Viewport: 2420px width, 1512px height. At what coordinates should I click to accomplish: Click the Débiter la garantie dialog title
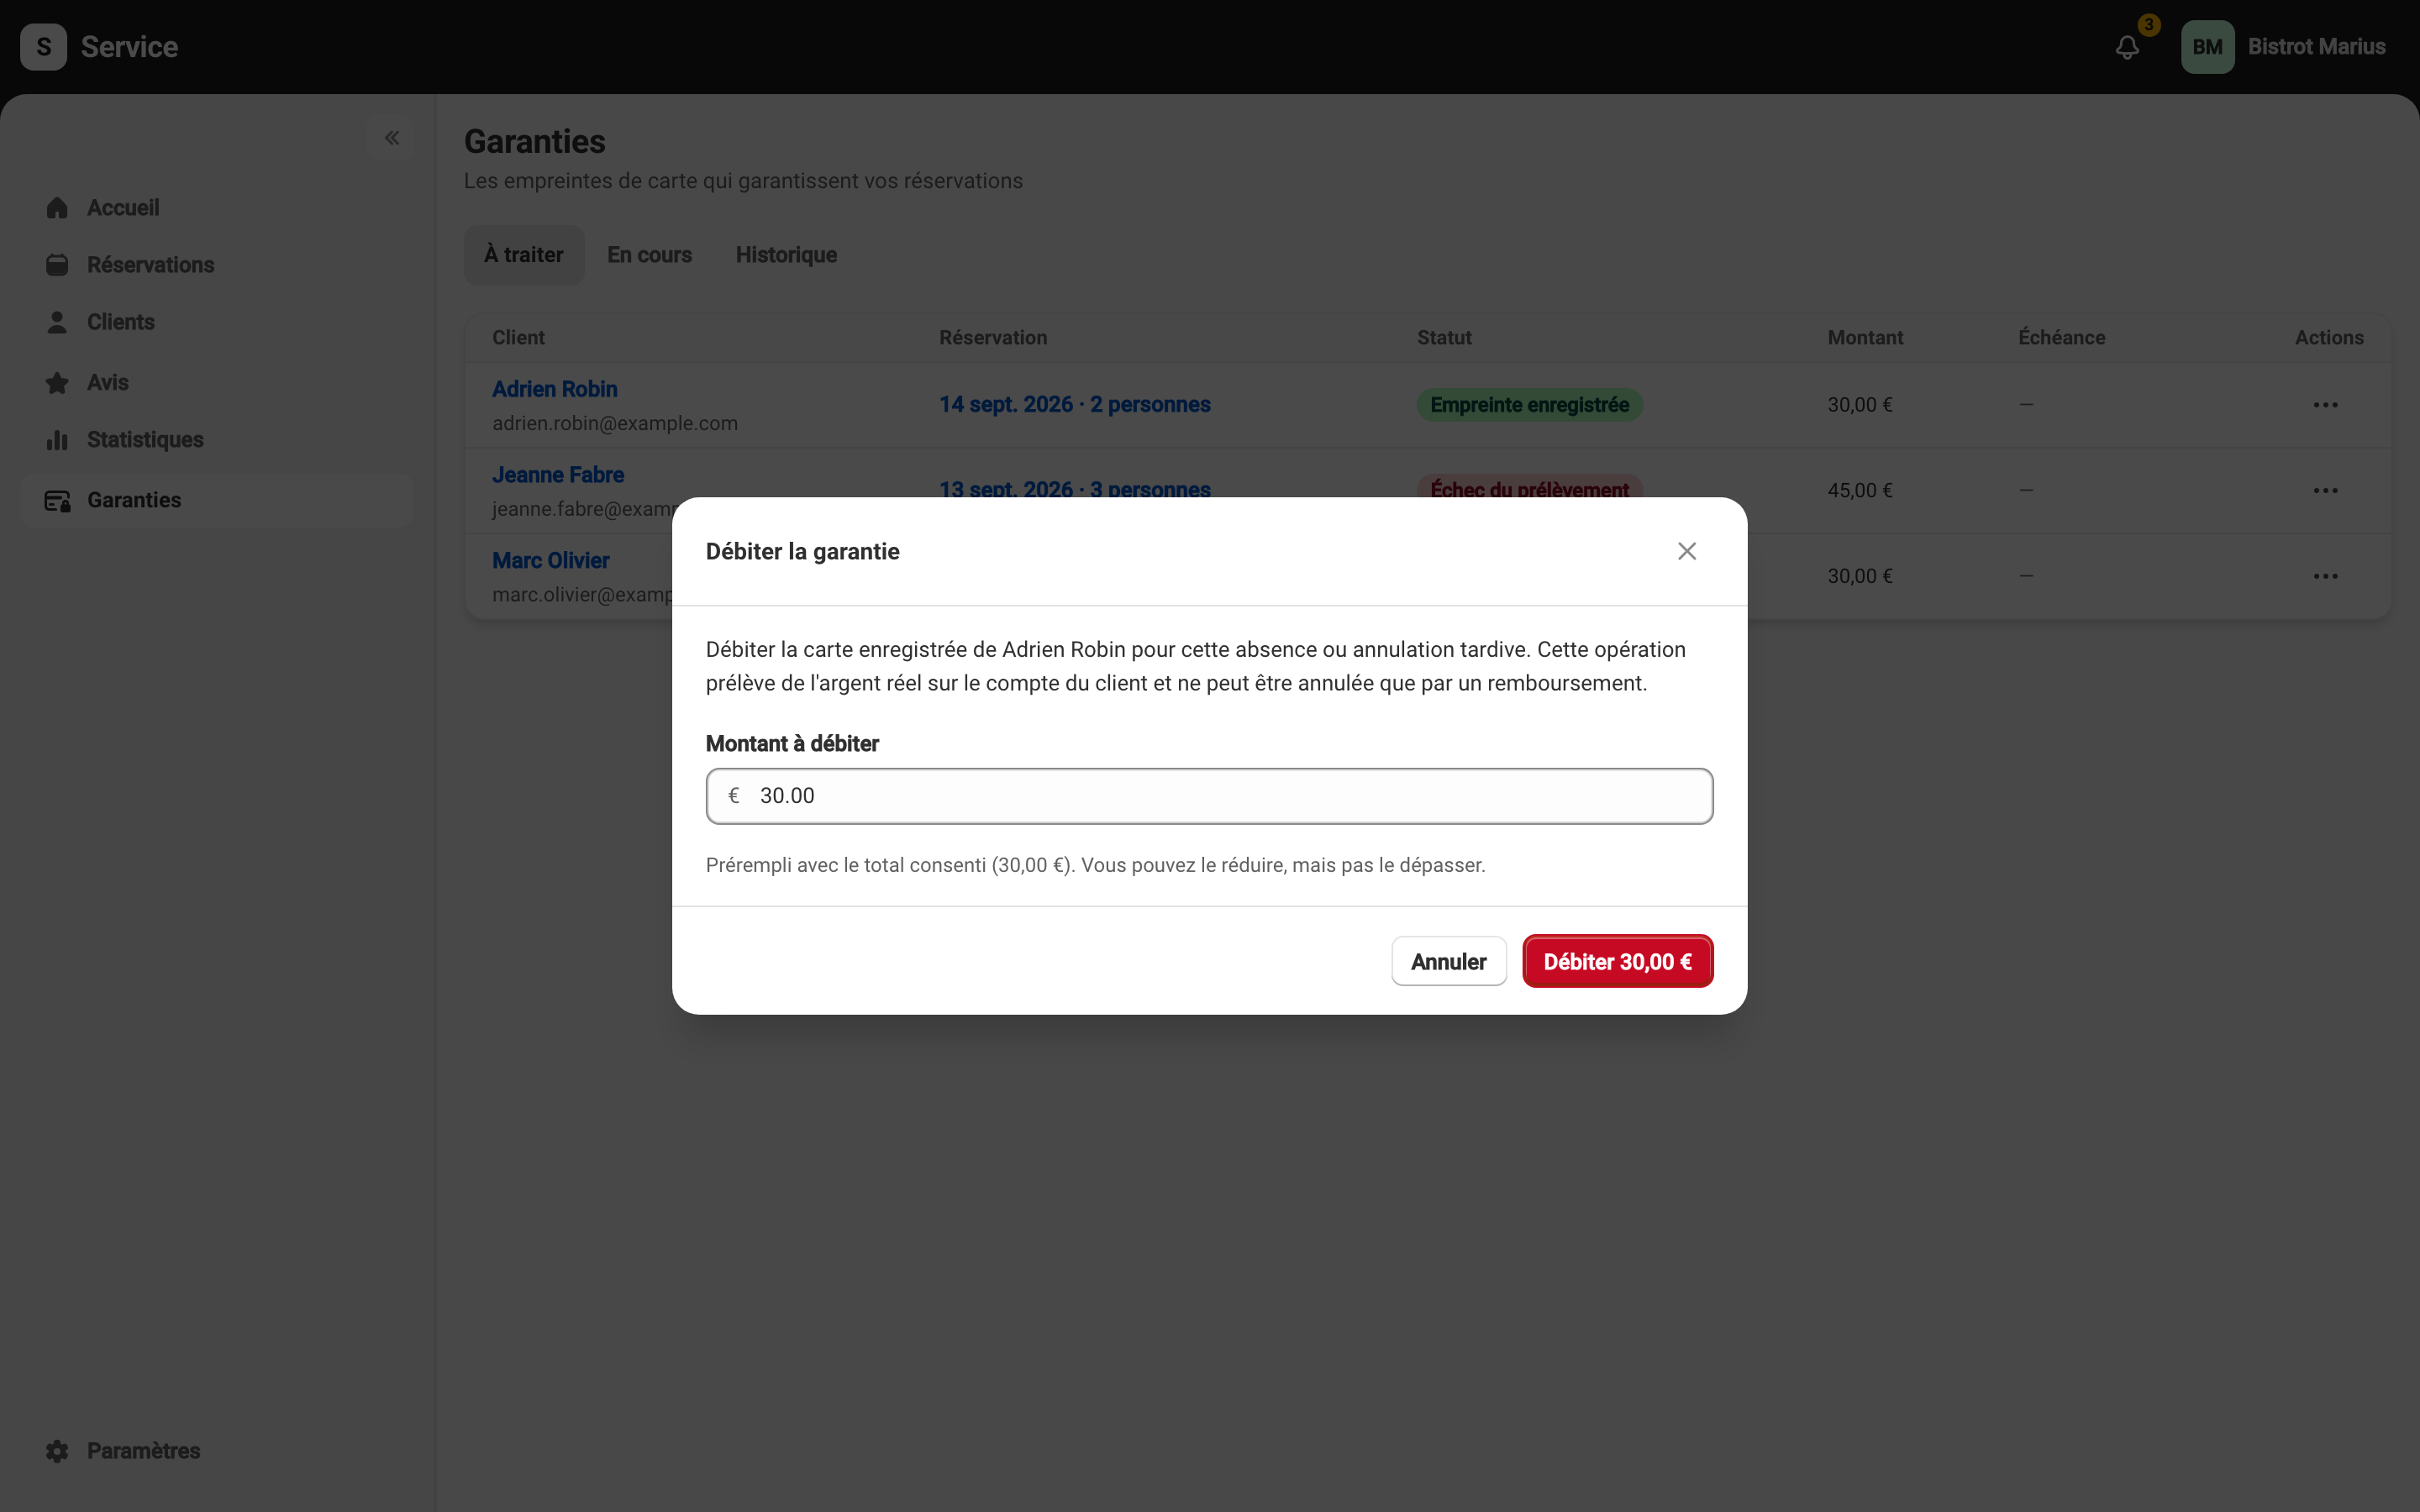[803, 552]
